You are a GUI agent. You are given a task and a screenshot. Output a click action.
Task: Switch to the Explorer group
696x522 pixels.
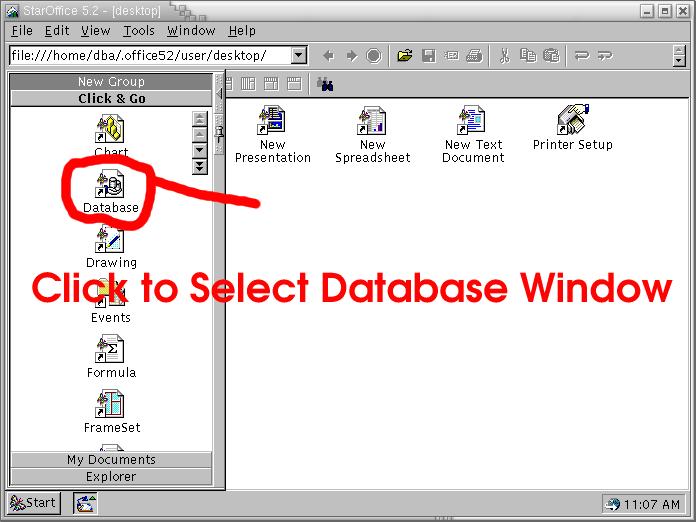pyautogui.click(x=111, y=477)
